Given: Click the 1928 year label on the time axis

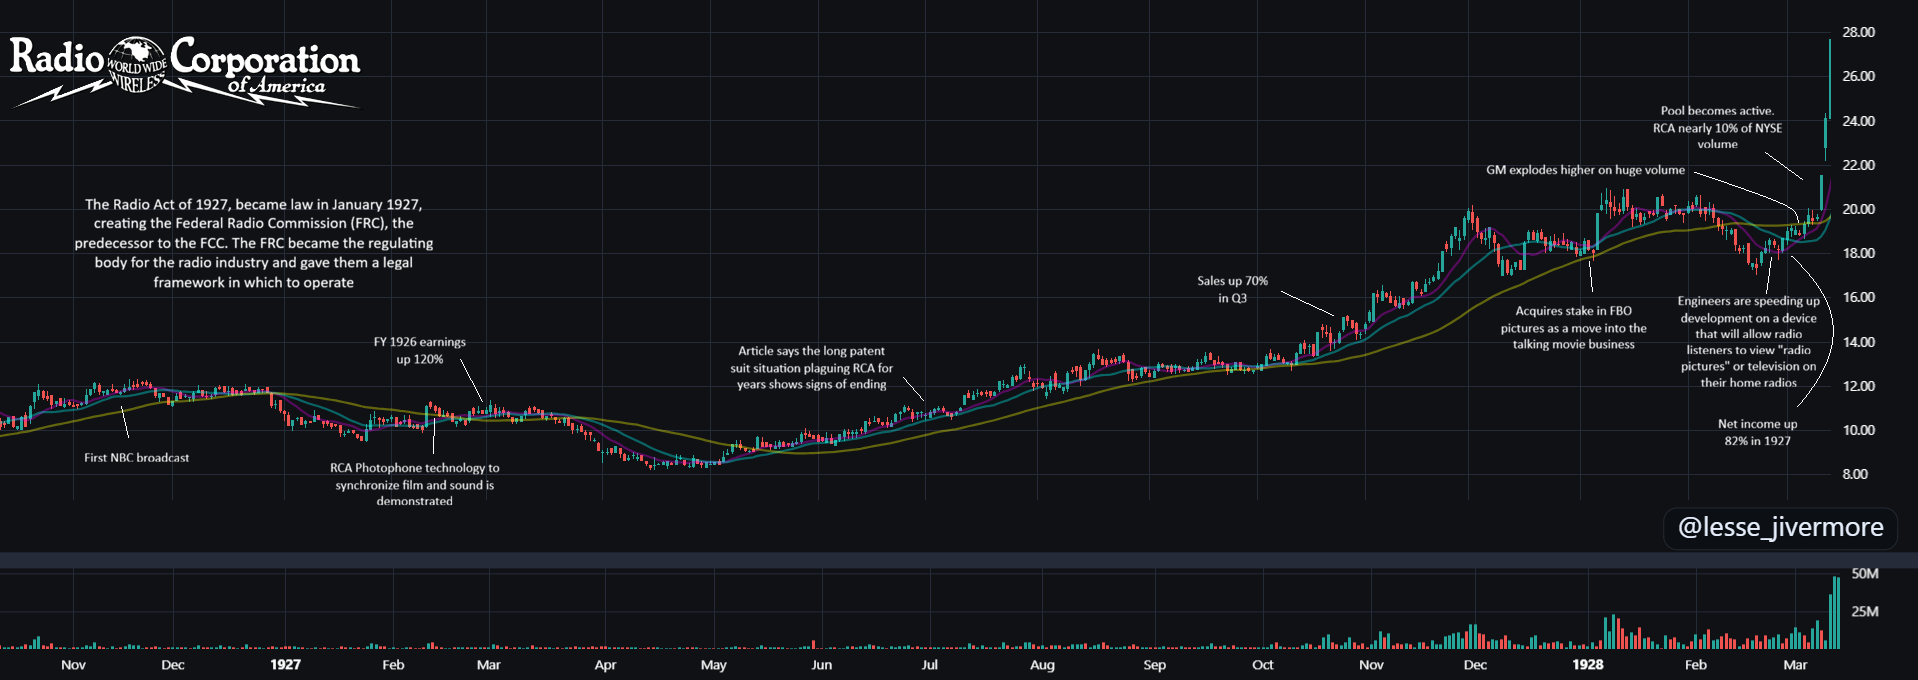Looking at the screenshot, I should point(1588,665).
